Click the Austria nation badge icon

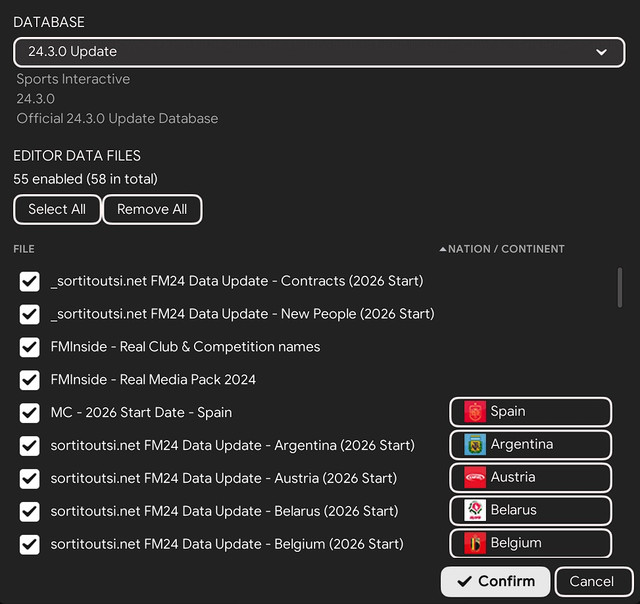(475, 477)
